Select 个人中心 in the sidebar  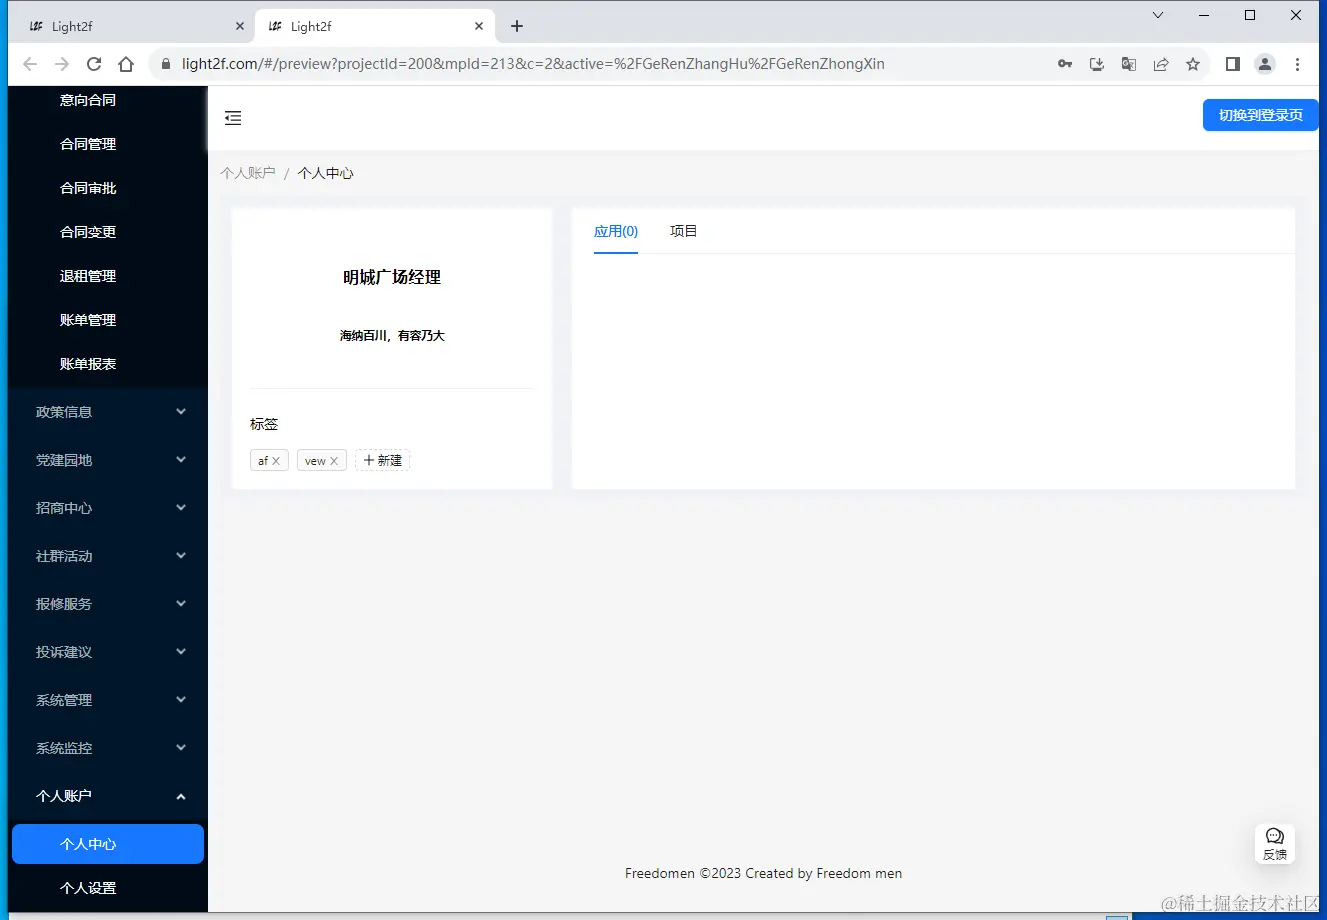coord(108,844)
